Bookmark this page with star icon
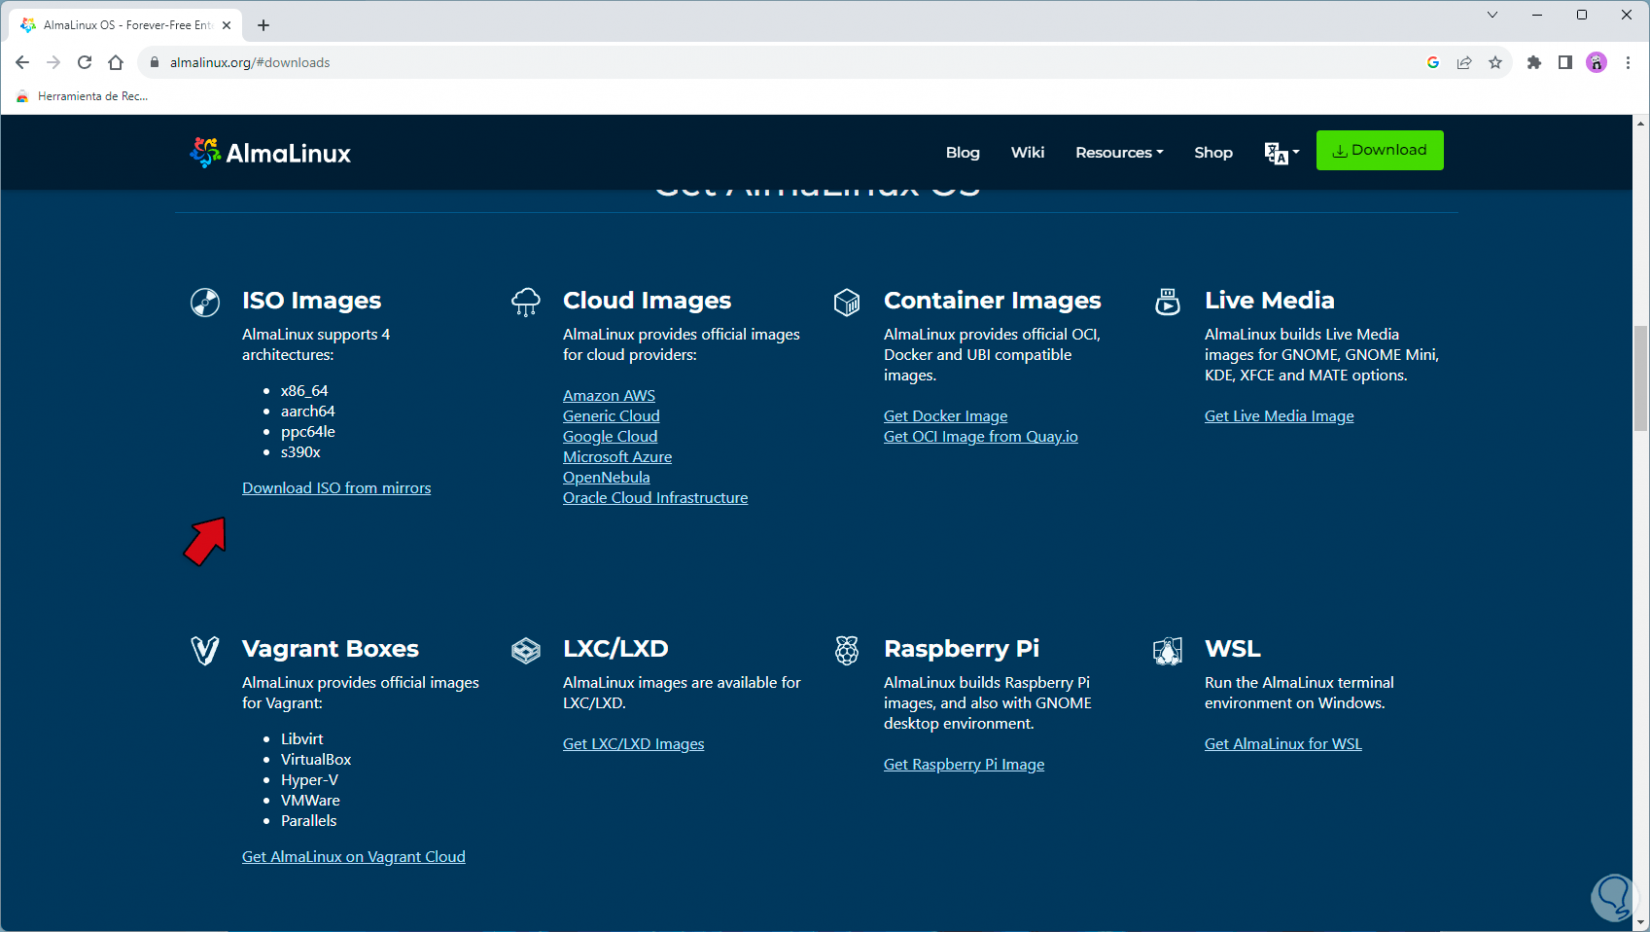1650x932 pixels. click(x=1495, y=62)
